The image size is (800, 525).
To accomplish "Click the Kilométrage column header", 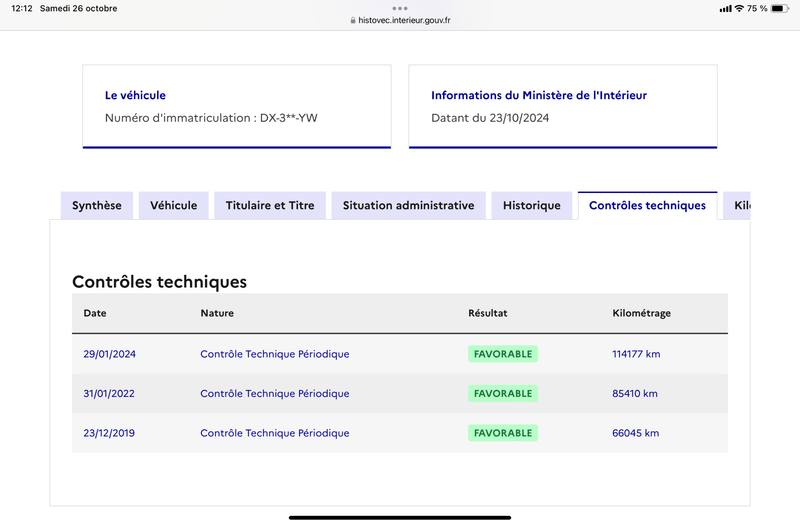I will (x=641, y=313).
